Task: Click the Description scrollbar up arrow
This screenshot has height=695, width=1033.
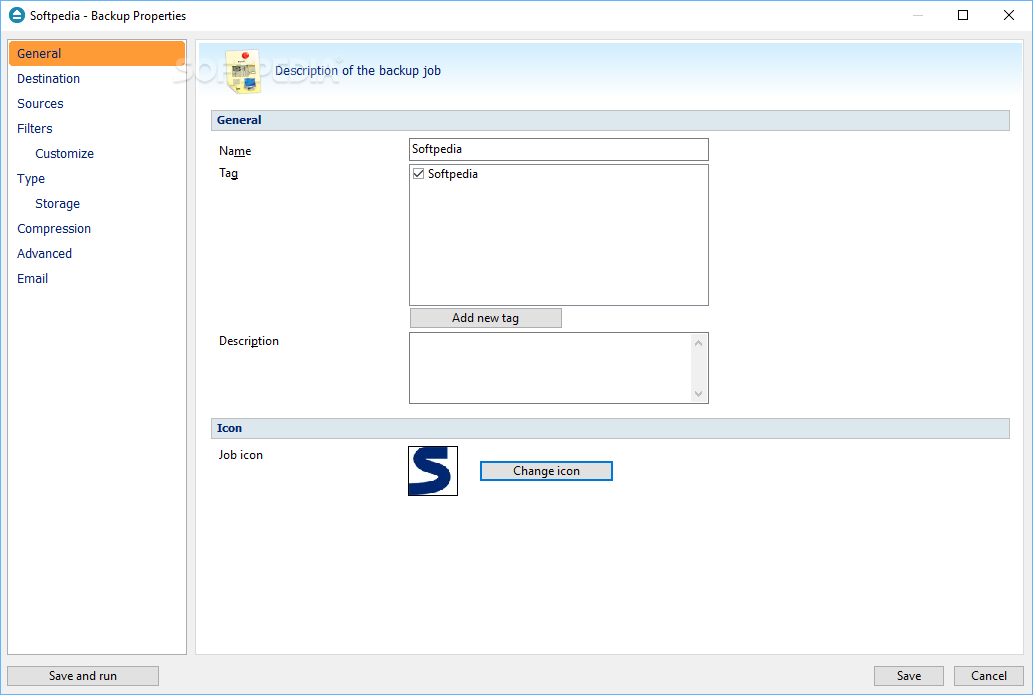Action: pyautogui.click(x=698, y=343)
